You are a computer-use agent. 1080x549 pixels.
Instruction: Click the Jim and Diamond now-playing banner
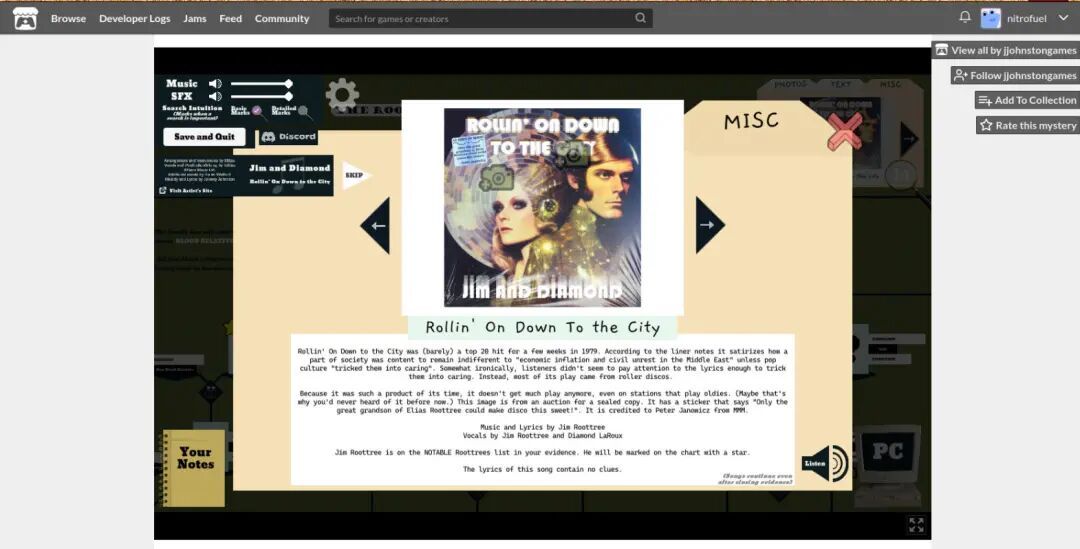pos(289,175)
